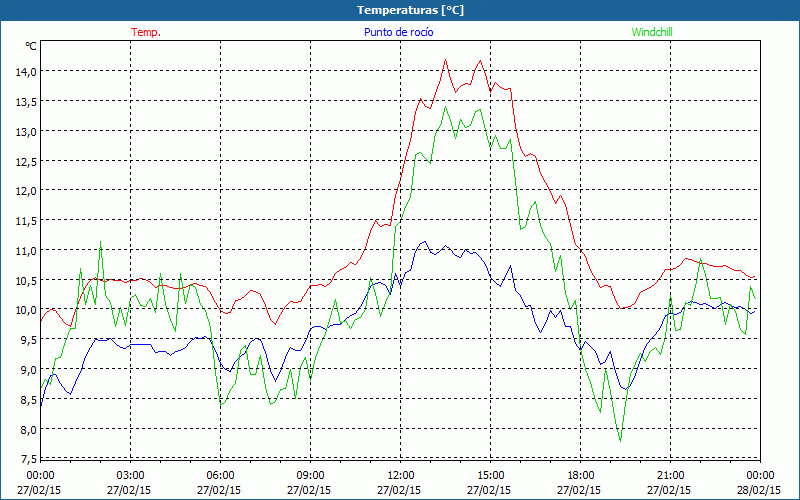Screen dimensions: 800x500
Task: Click the 13,5 y-axis value
Action: point(27,102)
